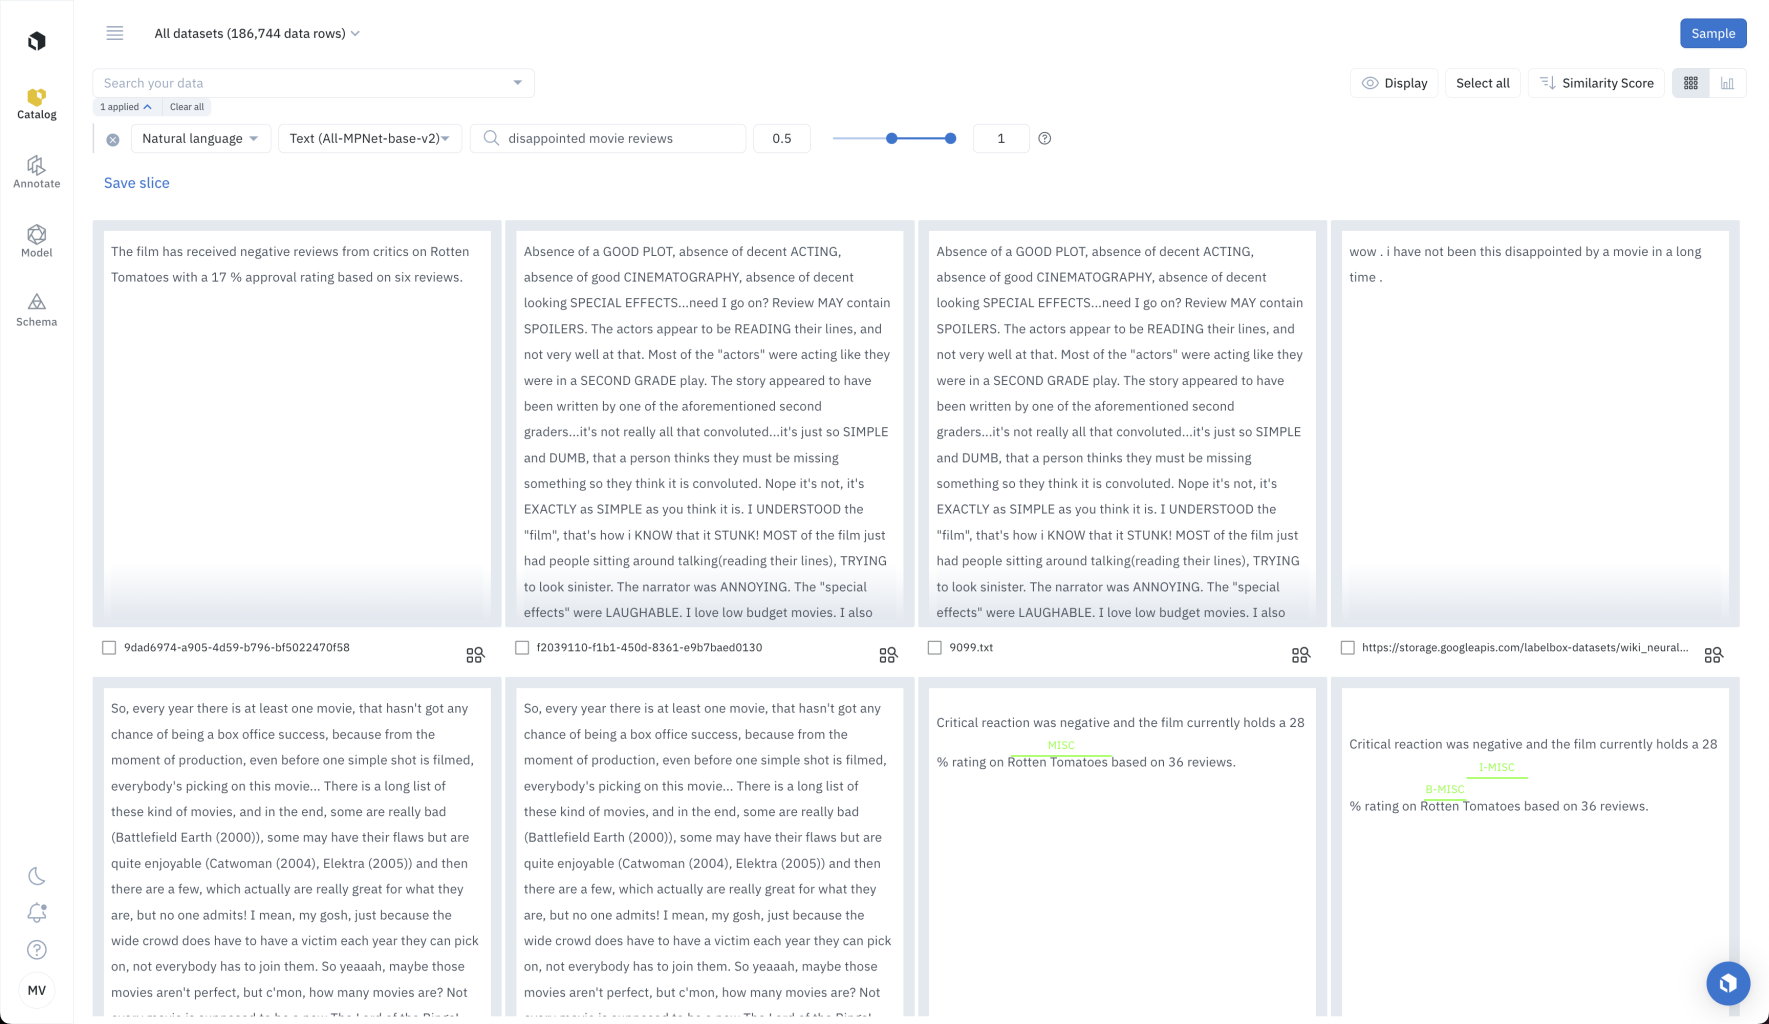Open notifications bell icon
This screenshot has height=1024, width=1769.
pyautogui.click(x=37, y=912)
